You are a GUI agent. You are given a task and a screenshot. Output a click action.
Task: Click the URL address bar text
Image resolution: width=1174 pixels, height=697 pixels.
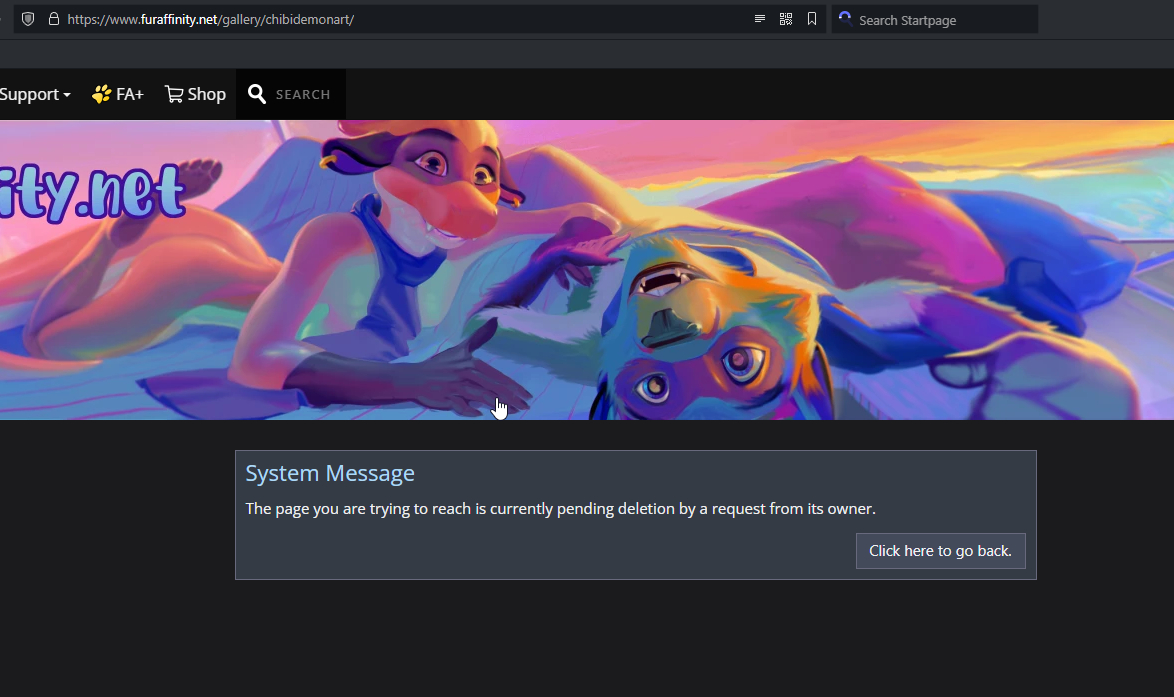210,20
